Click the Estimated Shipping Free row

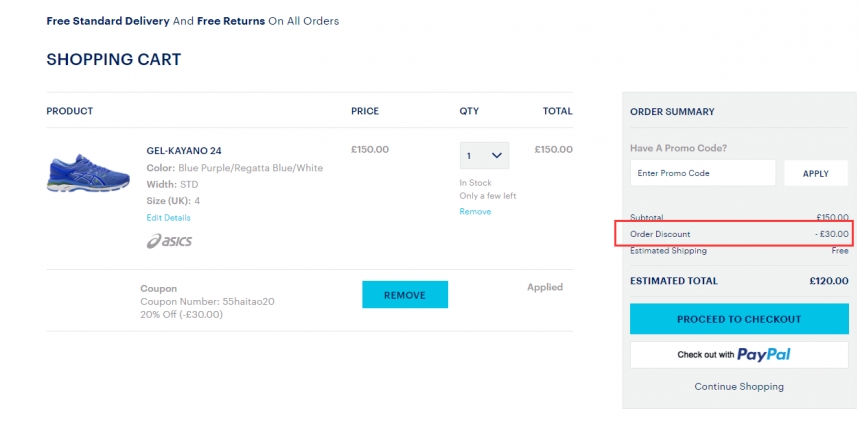pyautogui.click(x=739, y=251)
